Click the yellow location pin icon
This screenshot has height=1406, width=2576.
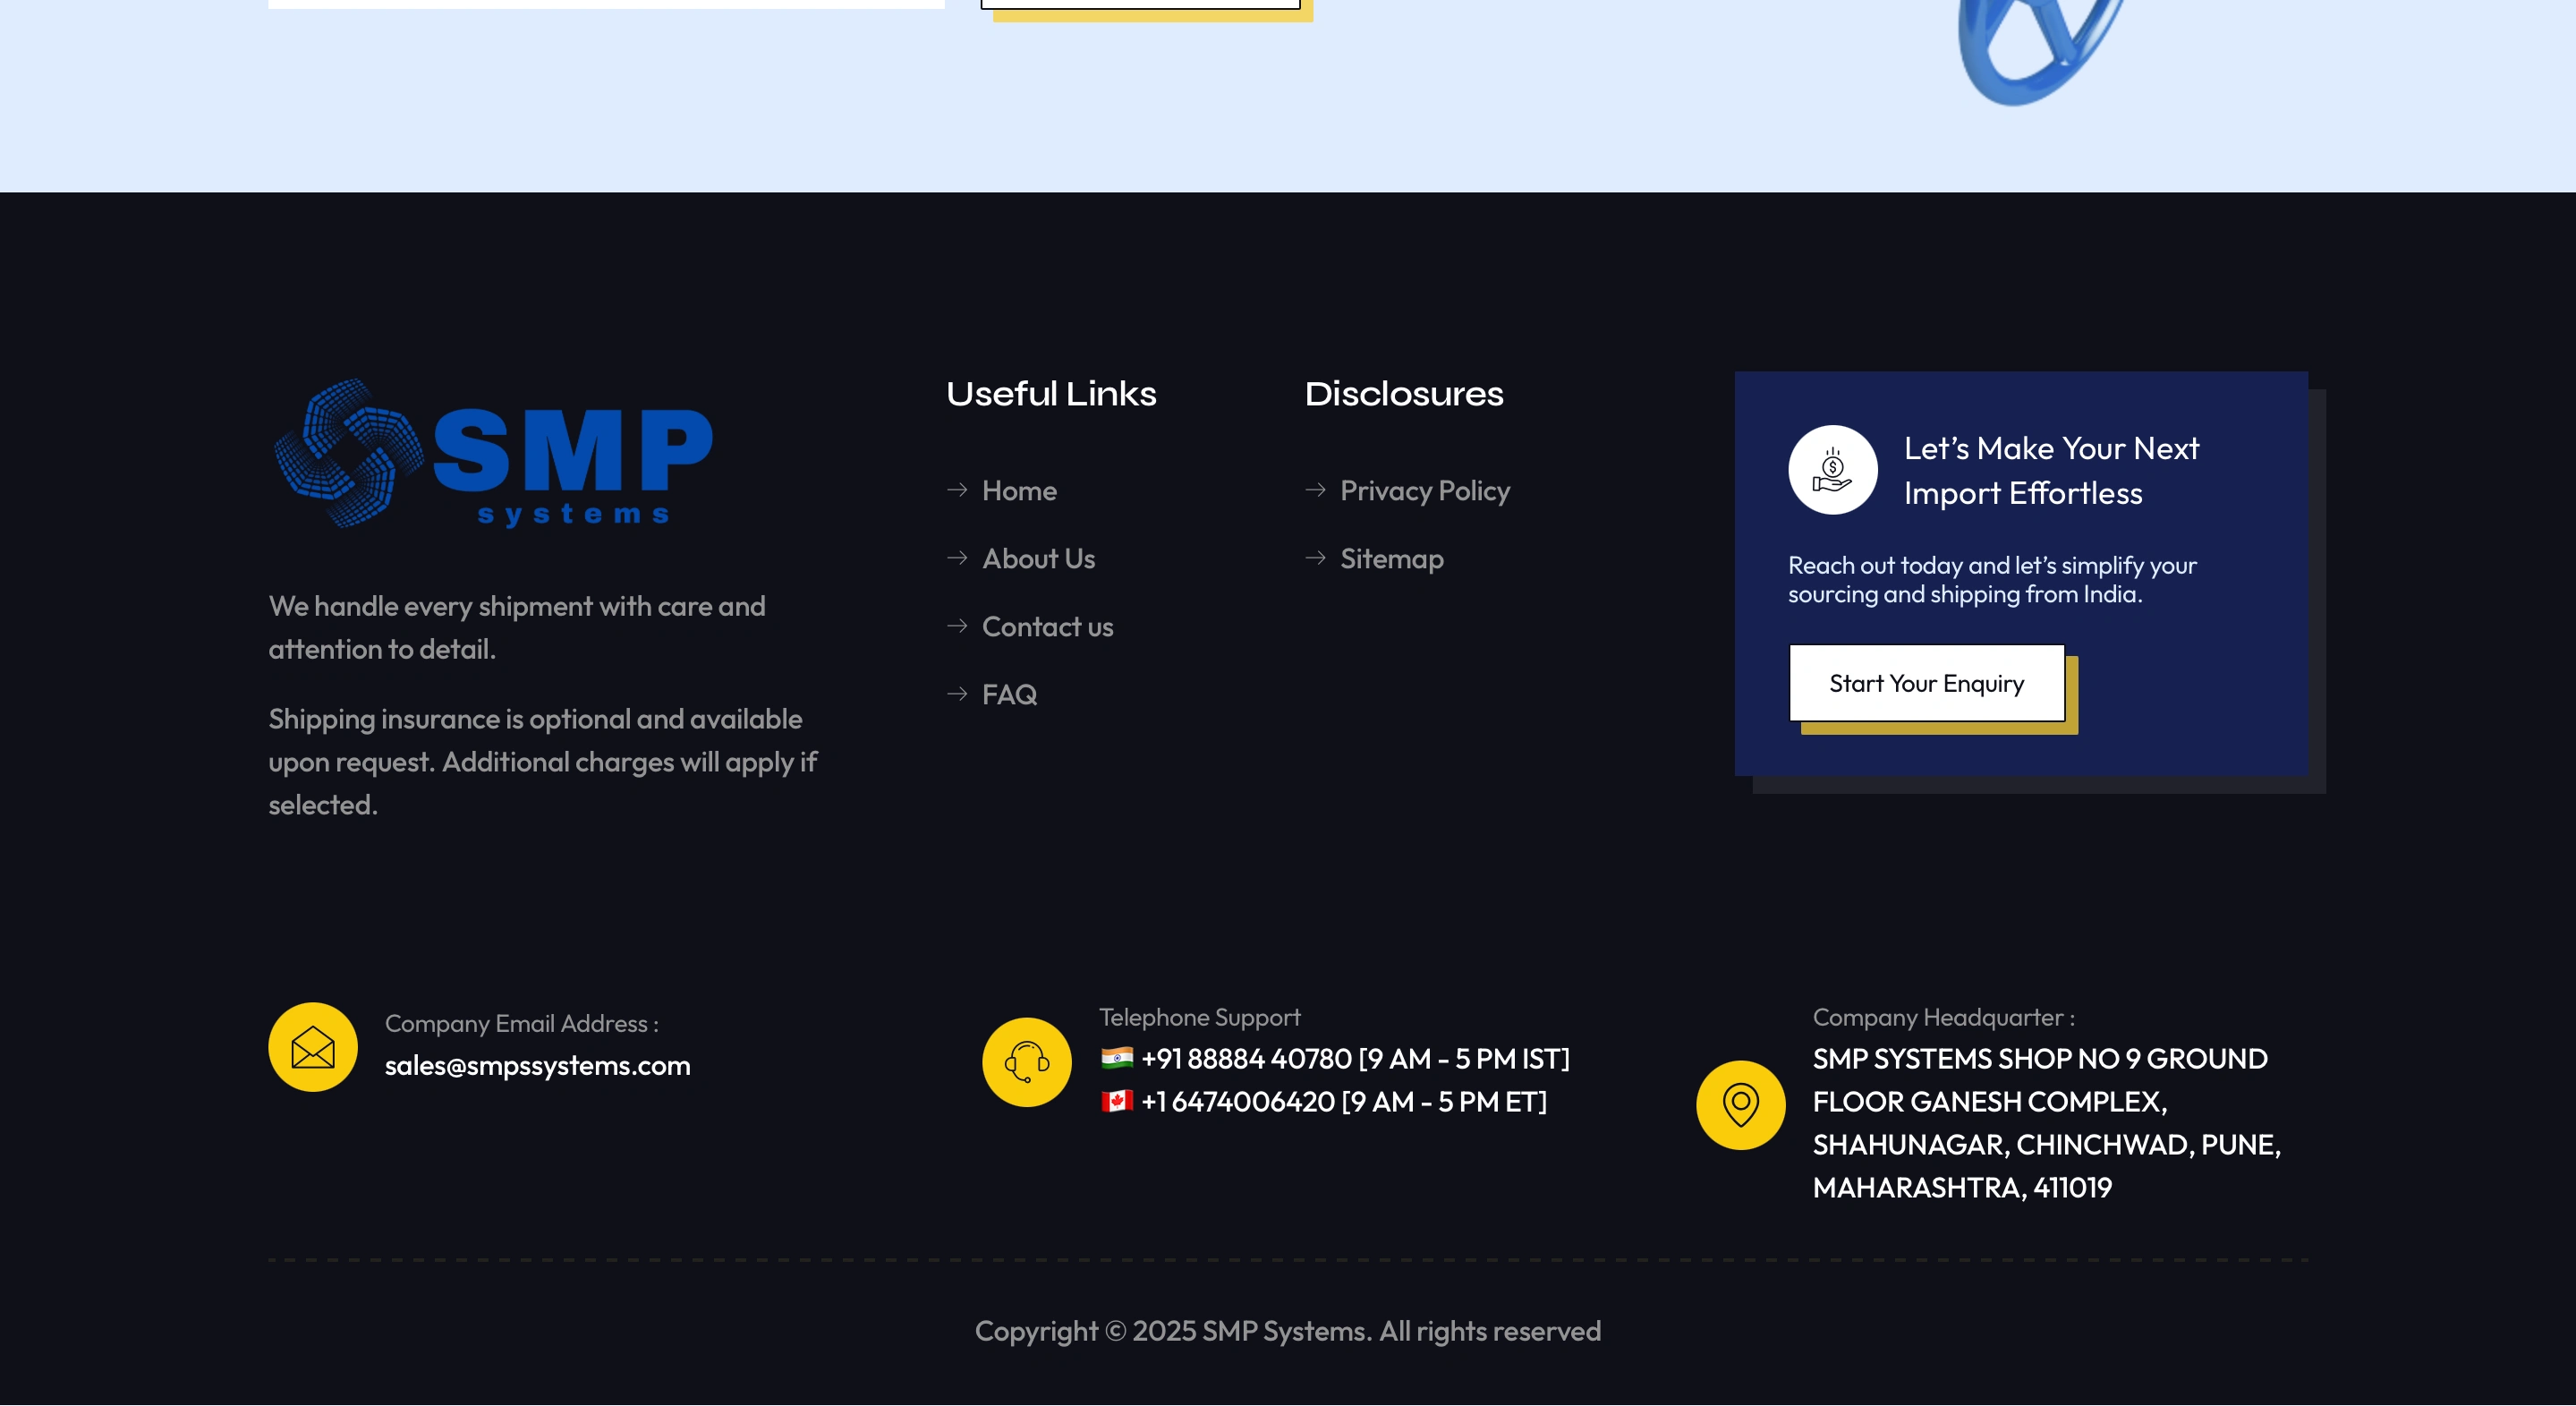1740,1105
